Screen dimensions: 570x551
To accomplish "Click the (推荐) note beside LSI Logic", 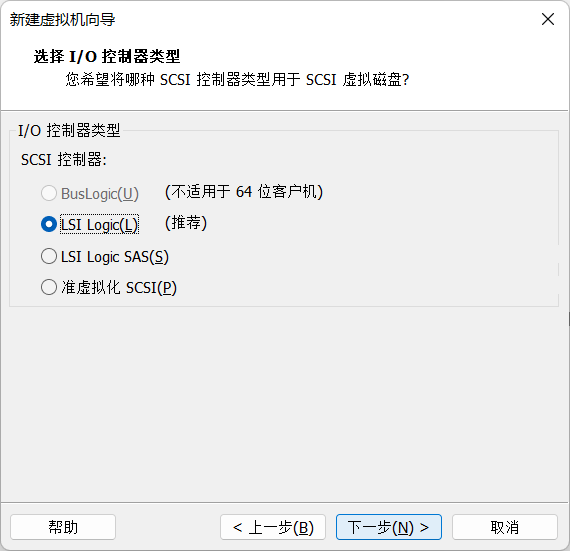I will coord(186,223).
